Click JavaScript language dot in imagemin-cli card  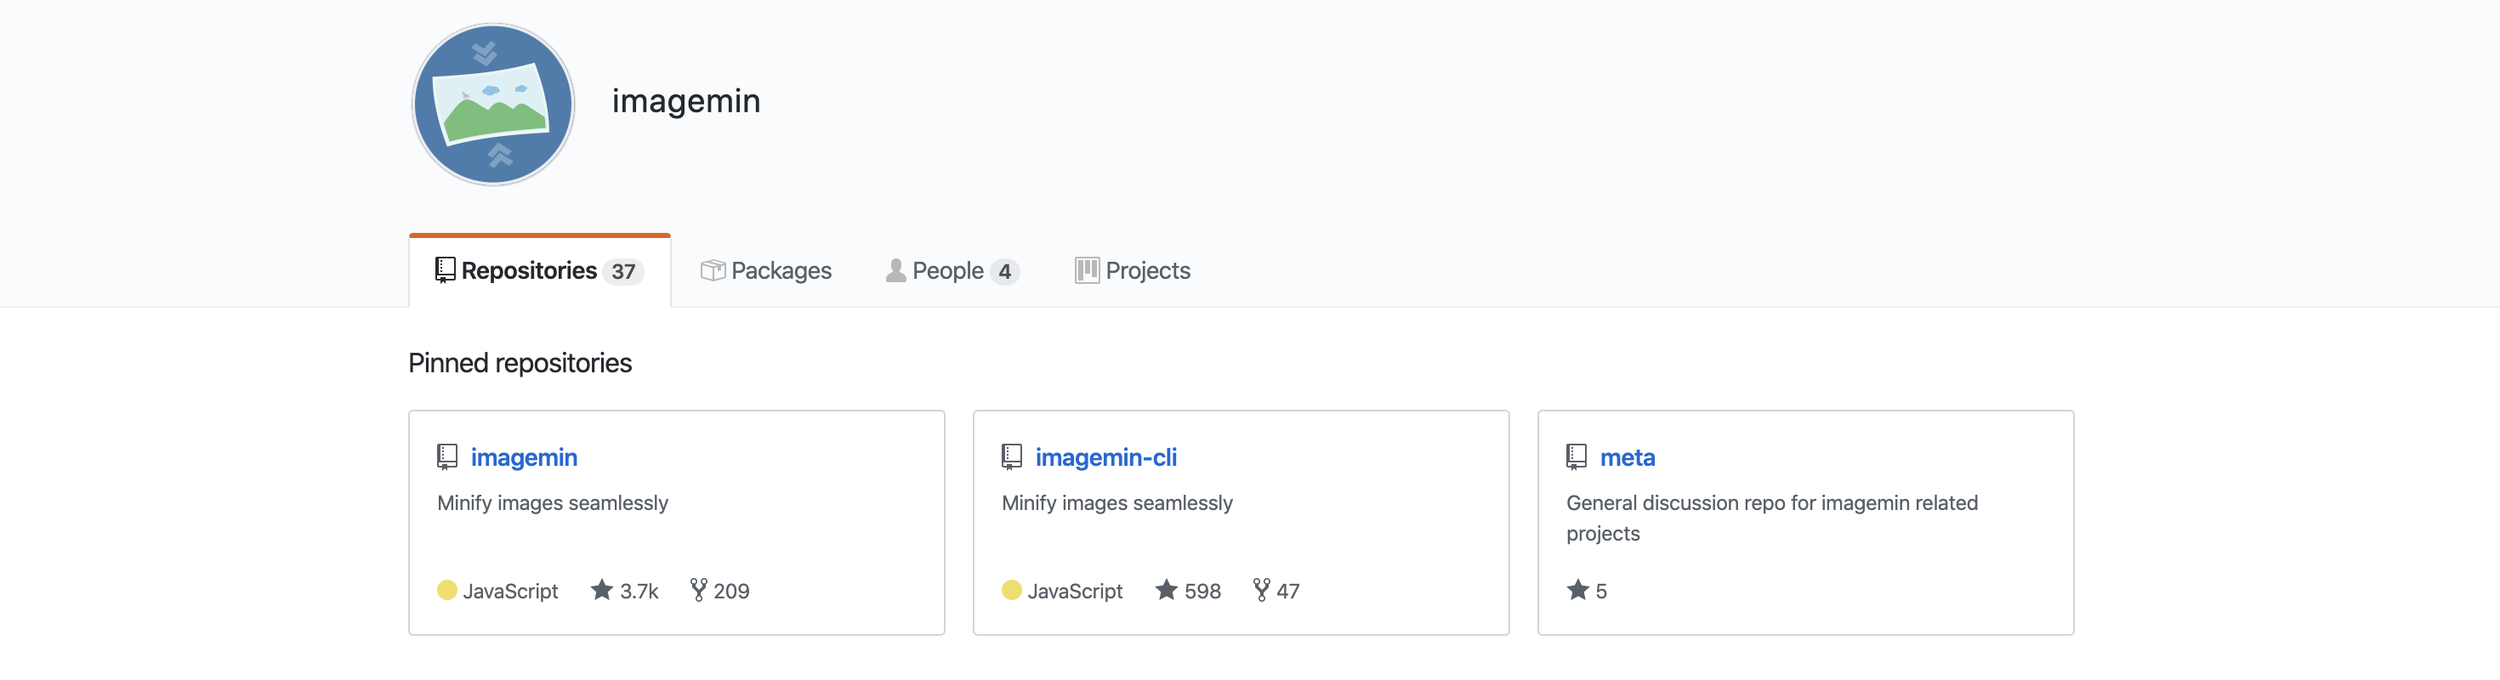click(x=1012, y=590)
